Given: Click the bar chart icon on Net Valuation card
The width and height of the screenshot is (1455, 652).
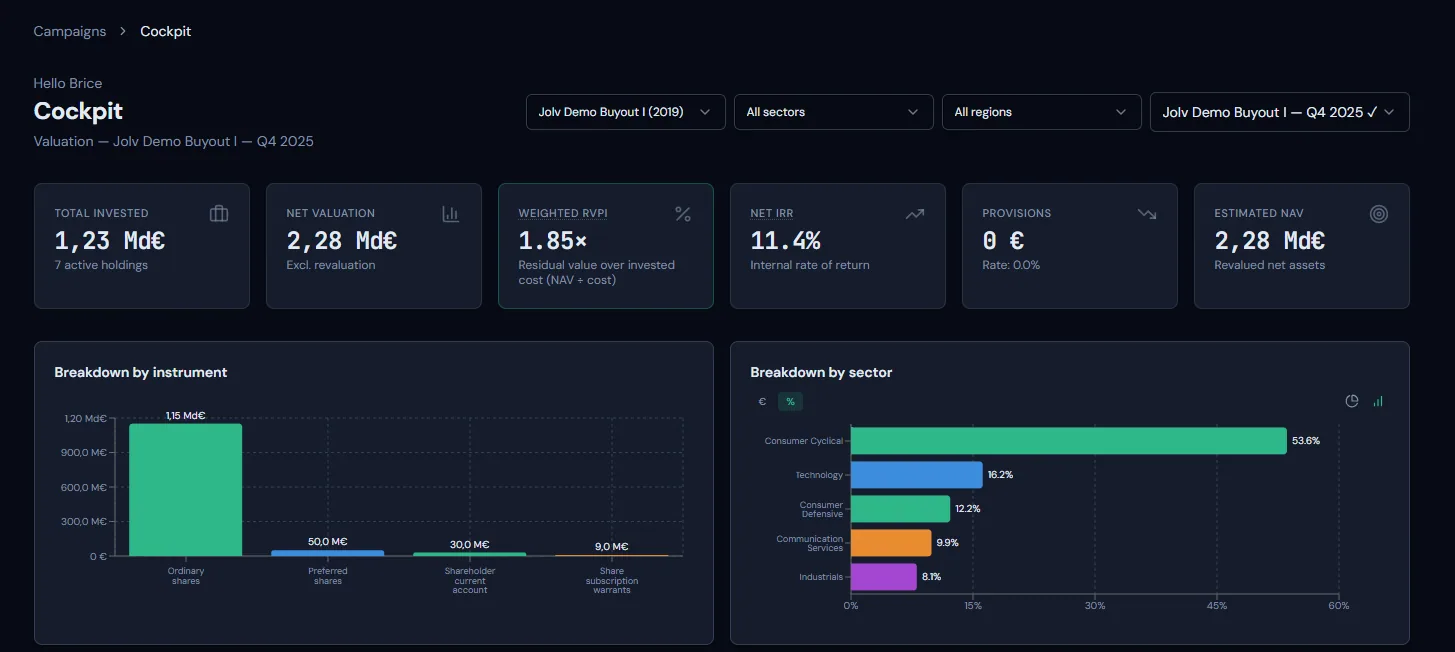Looking at the screenshot, I should tap(451, 214).
